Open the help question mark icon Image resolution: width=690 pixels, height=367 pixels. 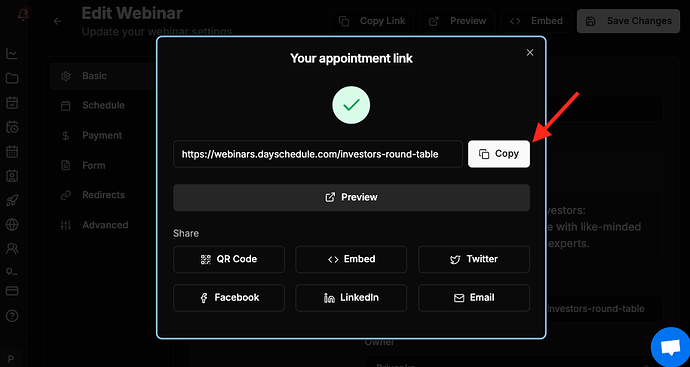[x=12, y=316]
